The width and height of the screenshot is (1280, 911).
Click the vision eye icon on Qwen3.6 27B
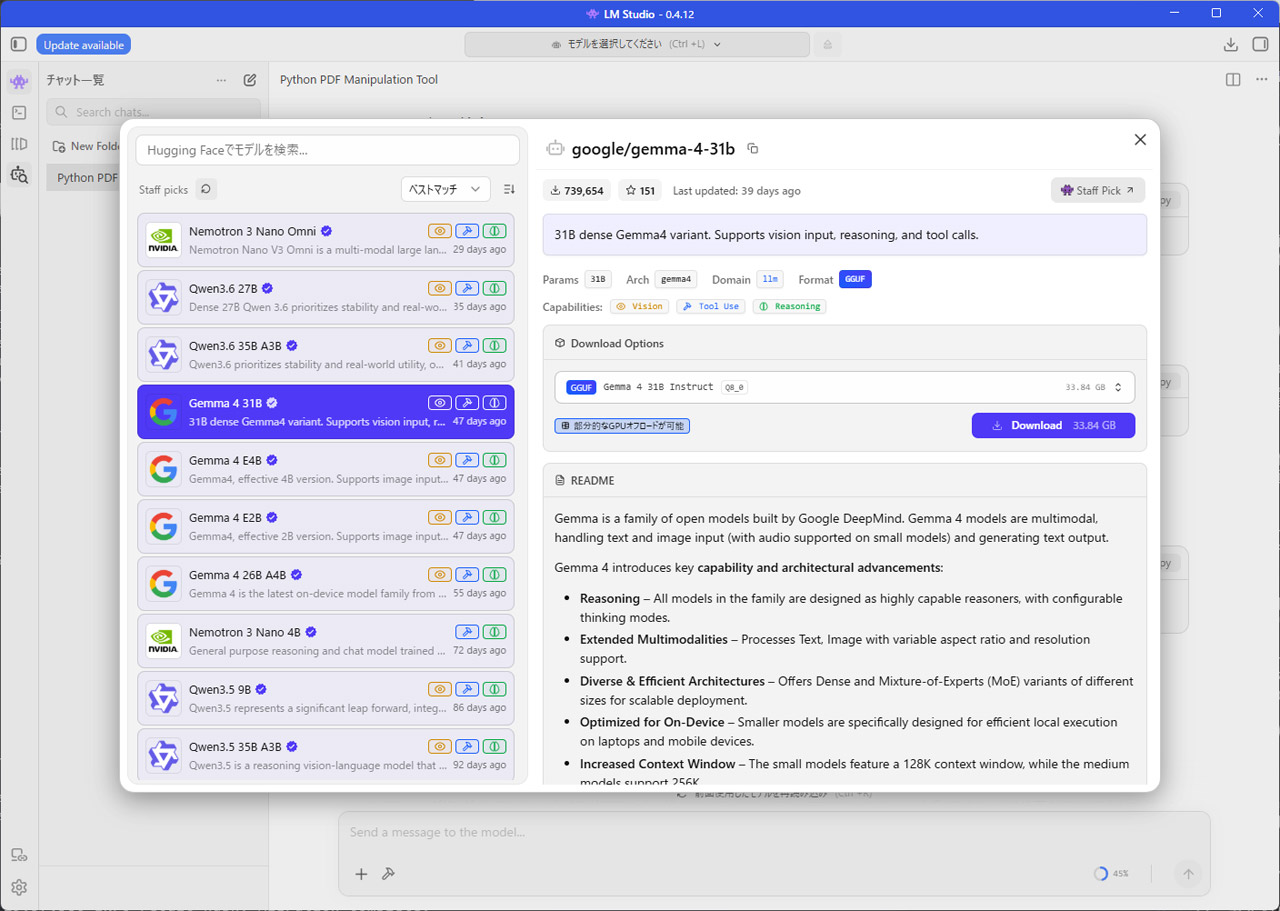pos(439,288)
